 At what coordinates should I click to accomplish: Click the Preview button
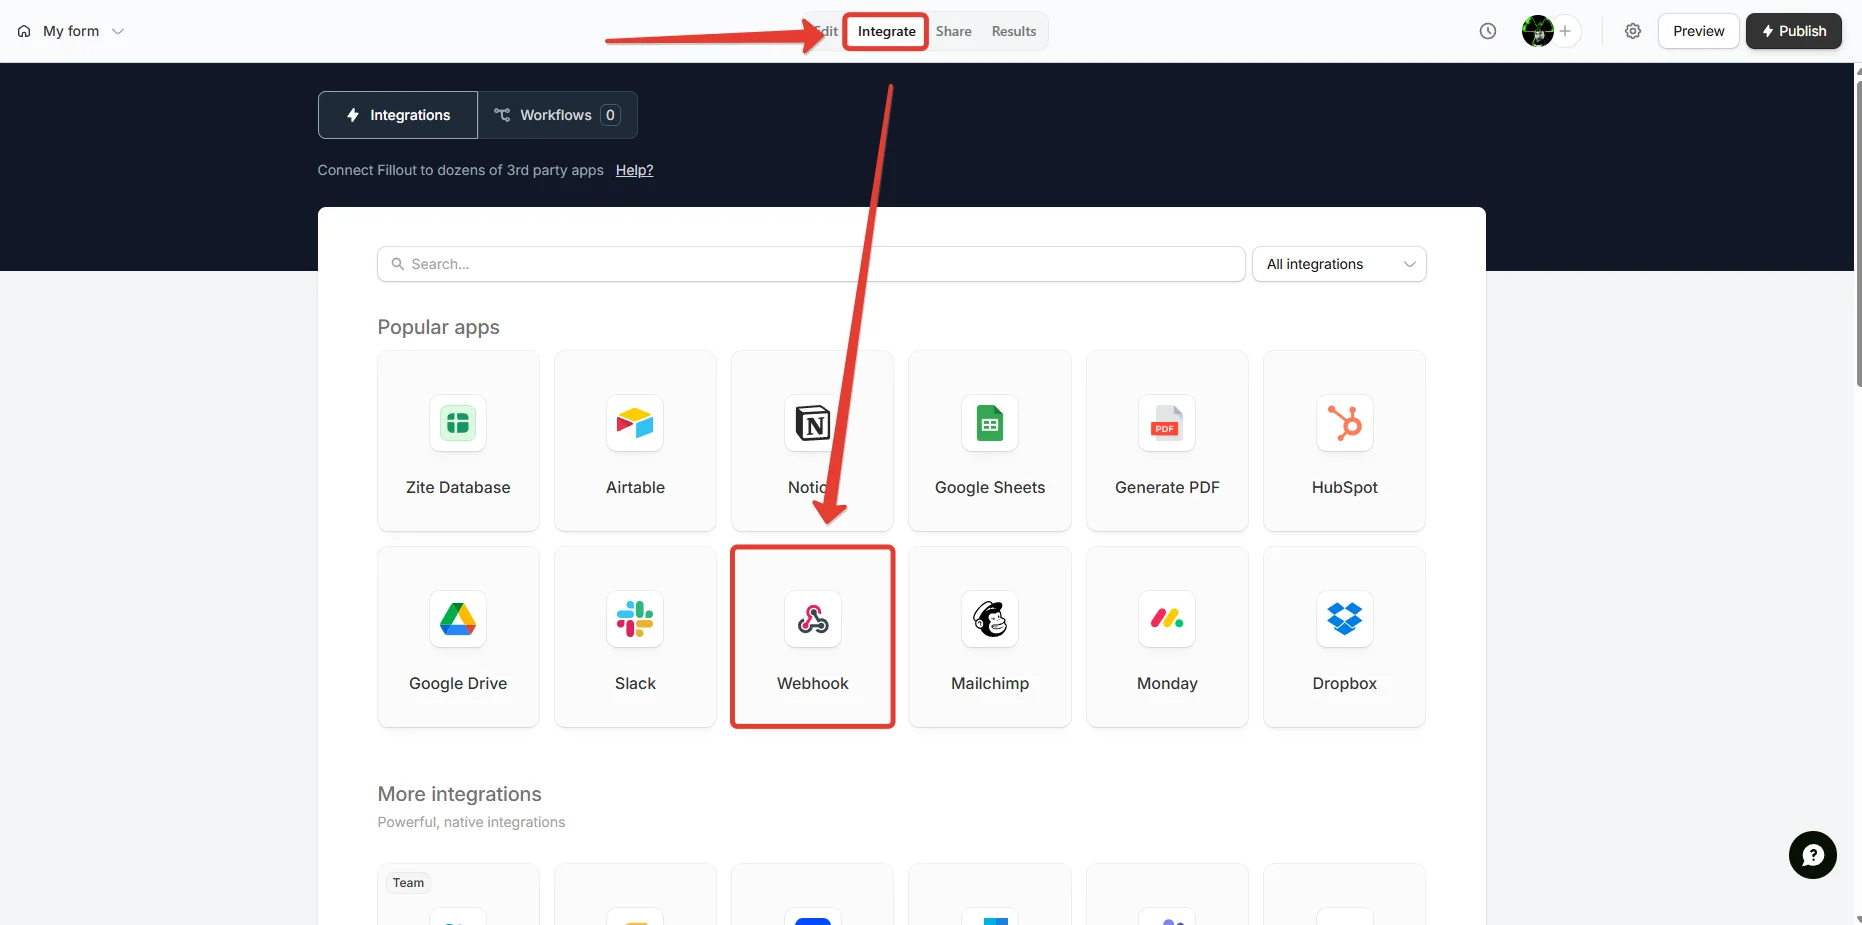pos(1699,31)
